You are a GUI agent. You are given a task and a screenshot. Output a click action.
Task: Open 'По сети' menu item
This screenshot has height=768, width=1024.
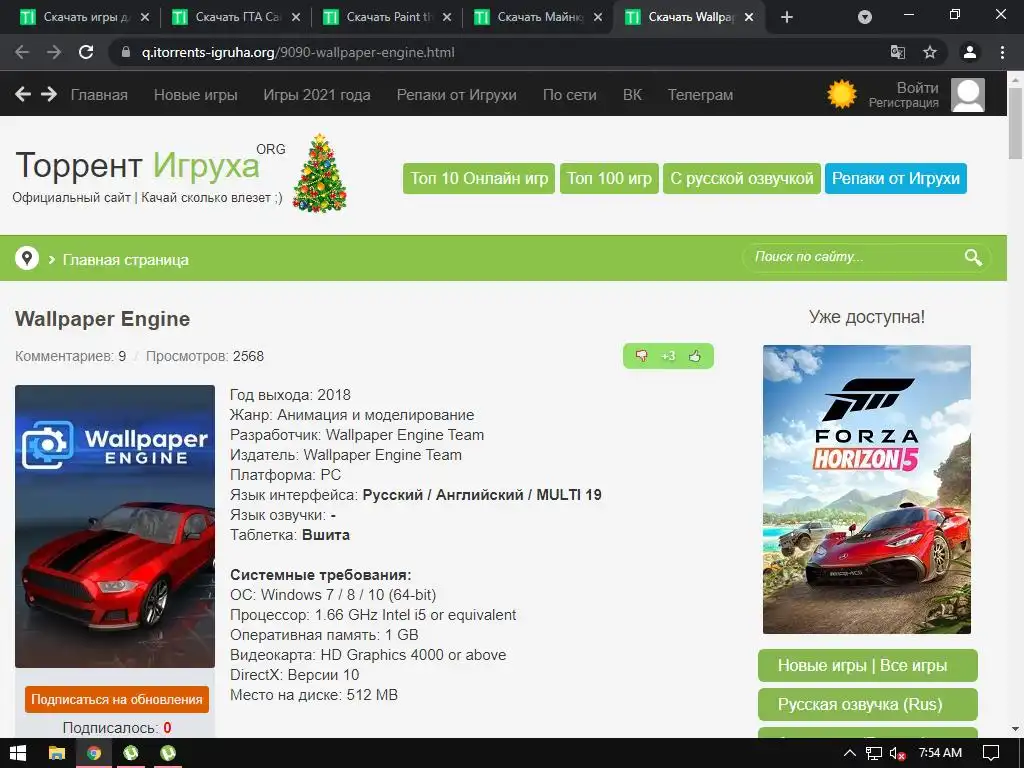point(569,95)
